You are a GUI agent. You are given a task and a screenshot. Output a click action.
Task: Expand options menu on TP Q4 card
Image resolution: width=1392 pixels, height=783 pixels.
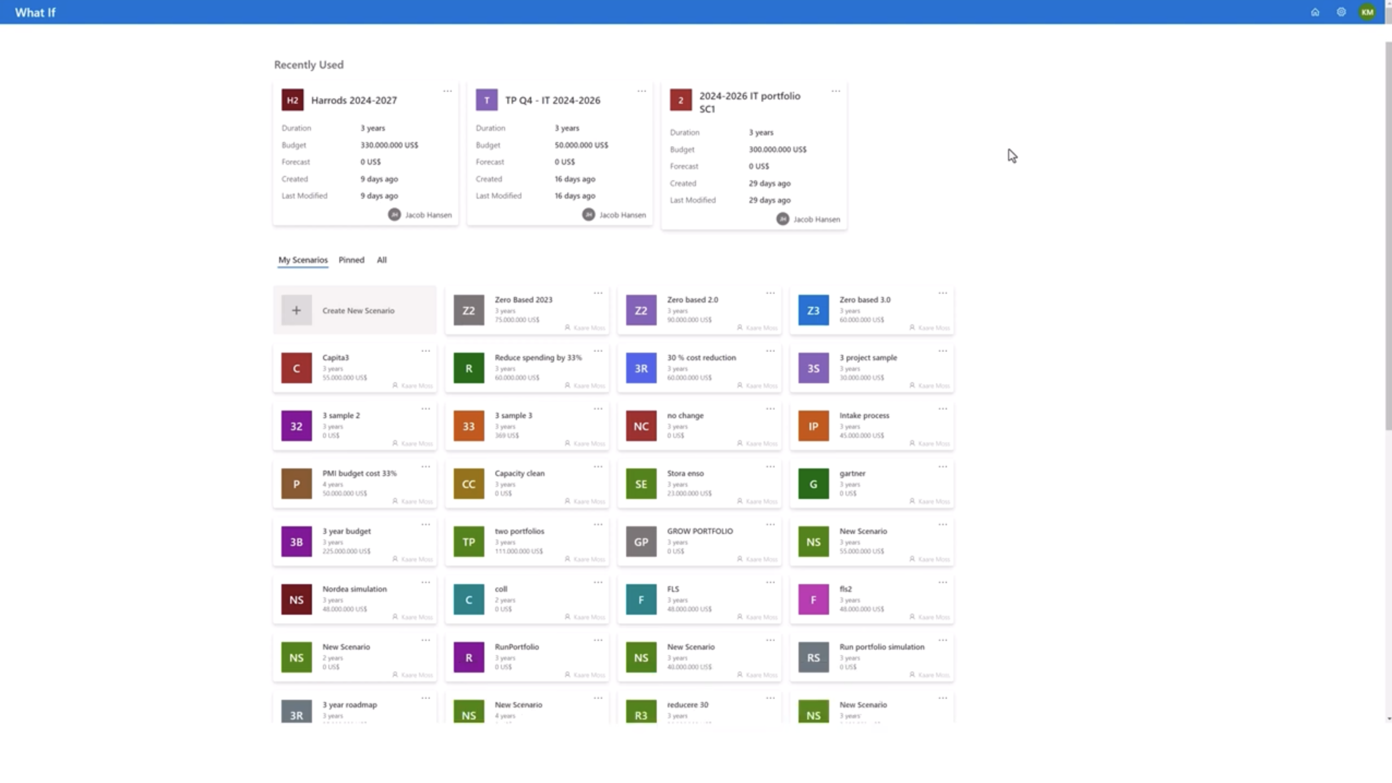642,91
